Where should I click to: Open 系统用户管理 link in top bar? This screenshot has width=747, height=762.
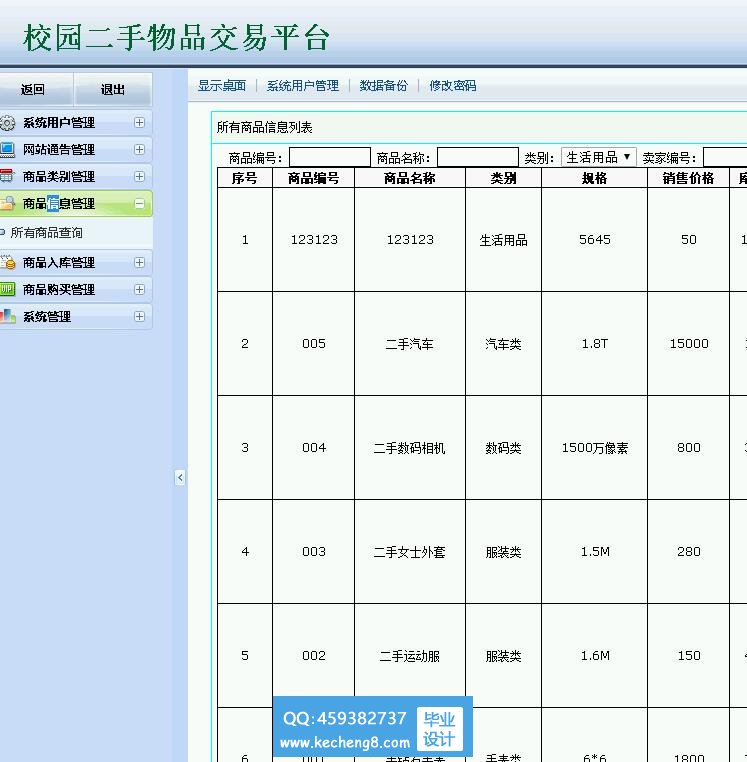(x=303, y=86)
